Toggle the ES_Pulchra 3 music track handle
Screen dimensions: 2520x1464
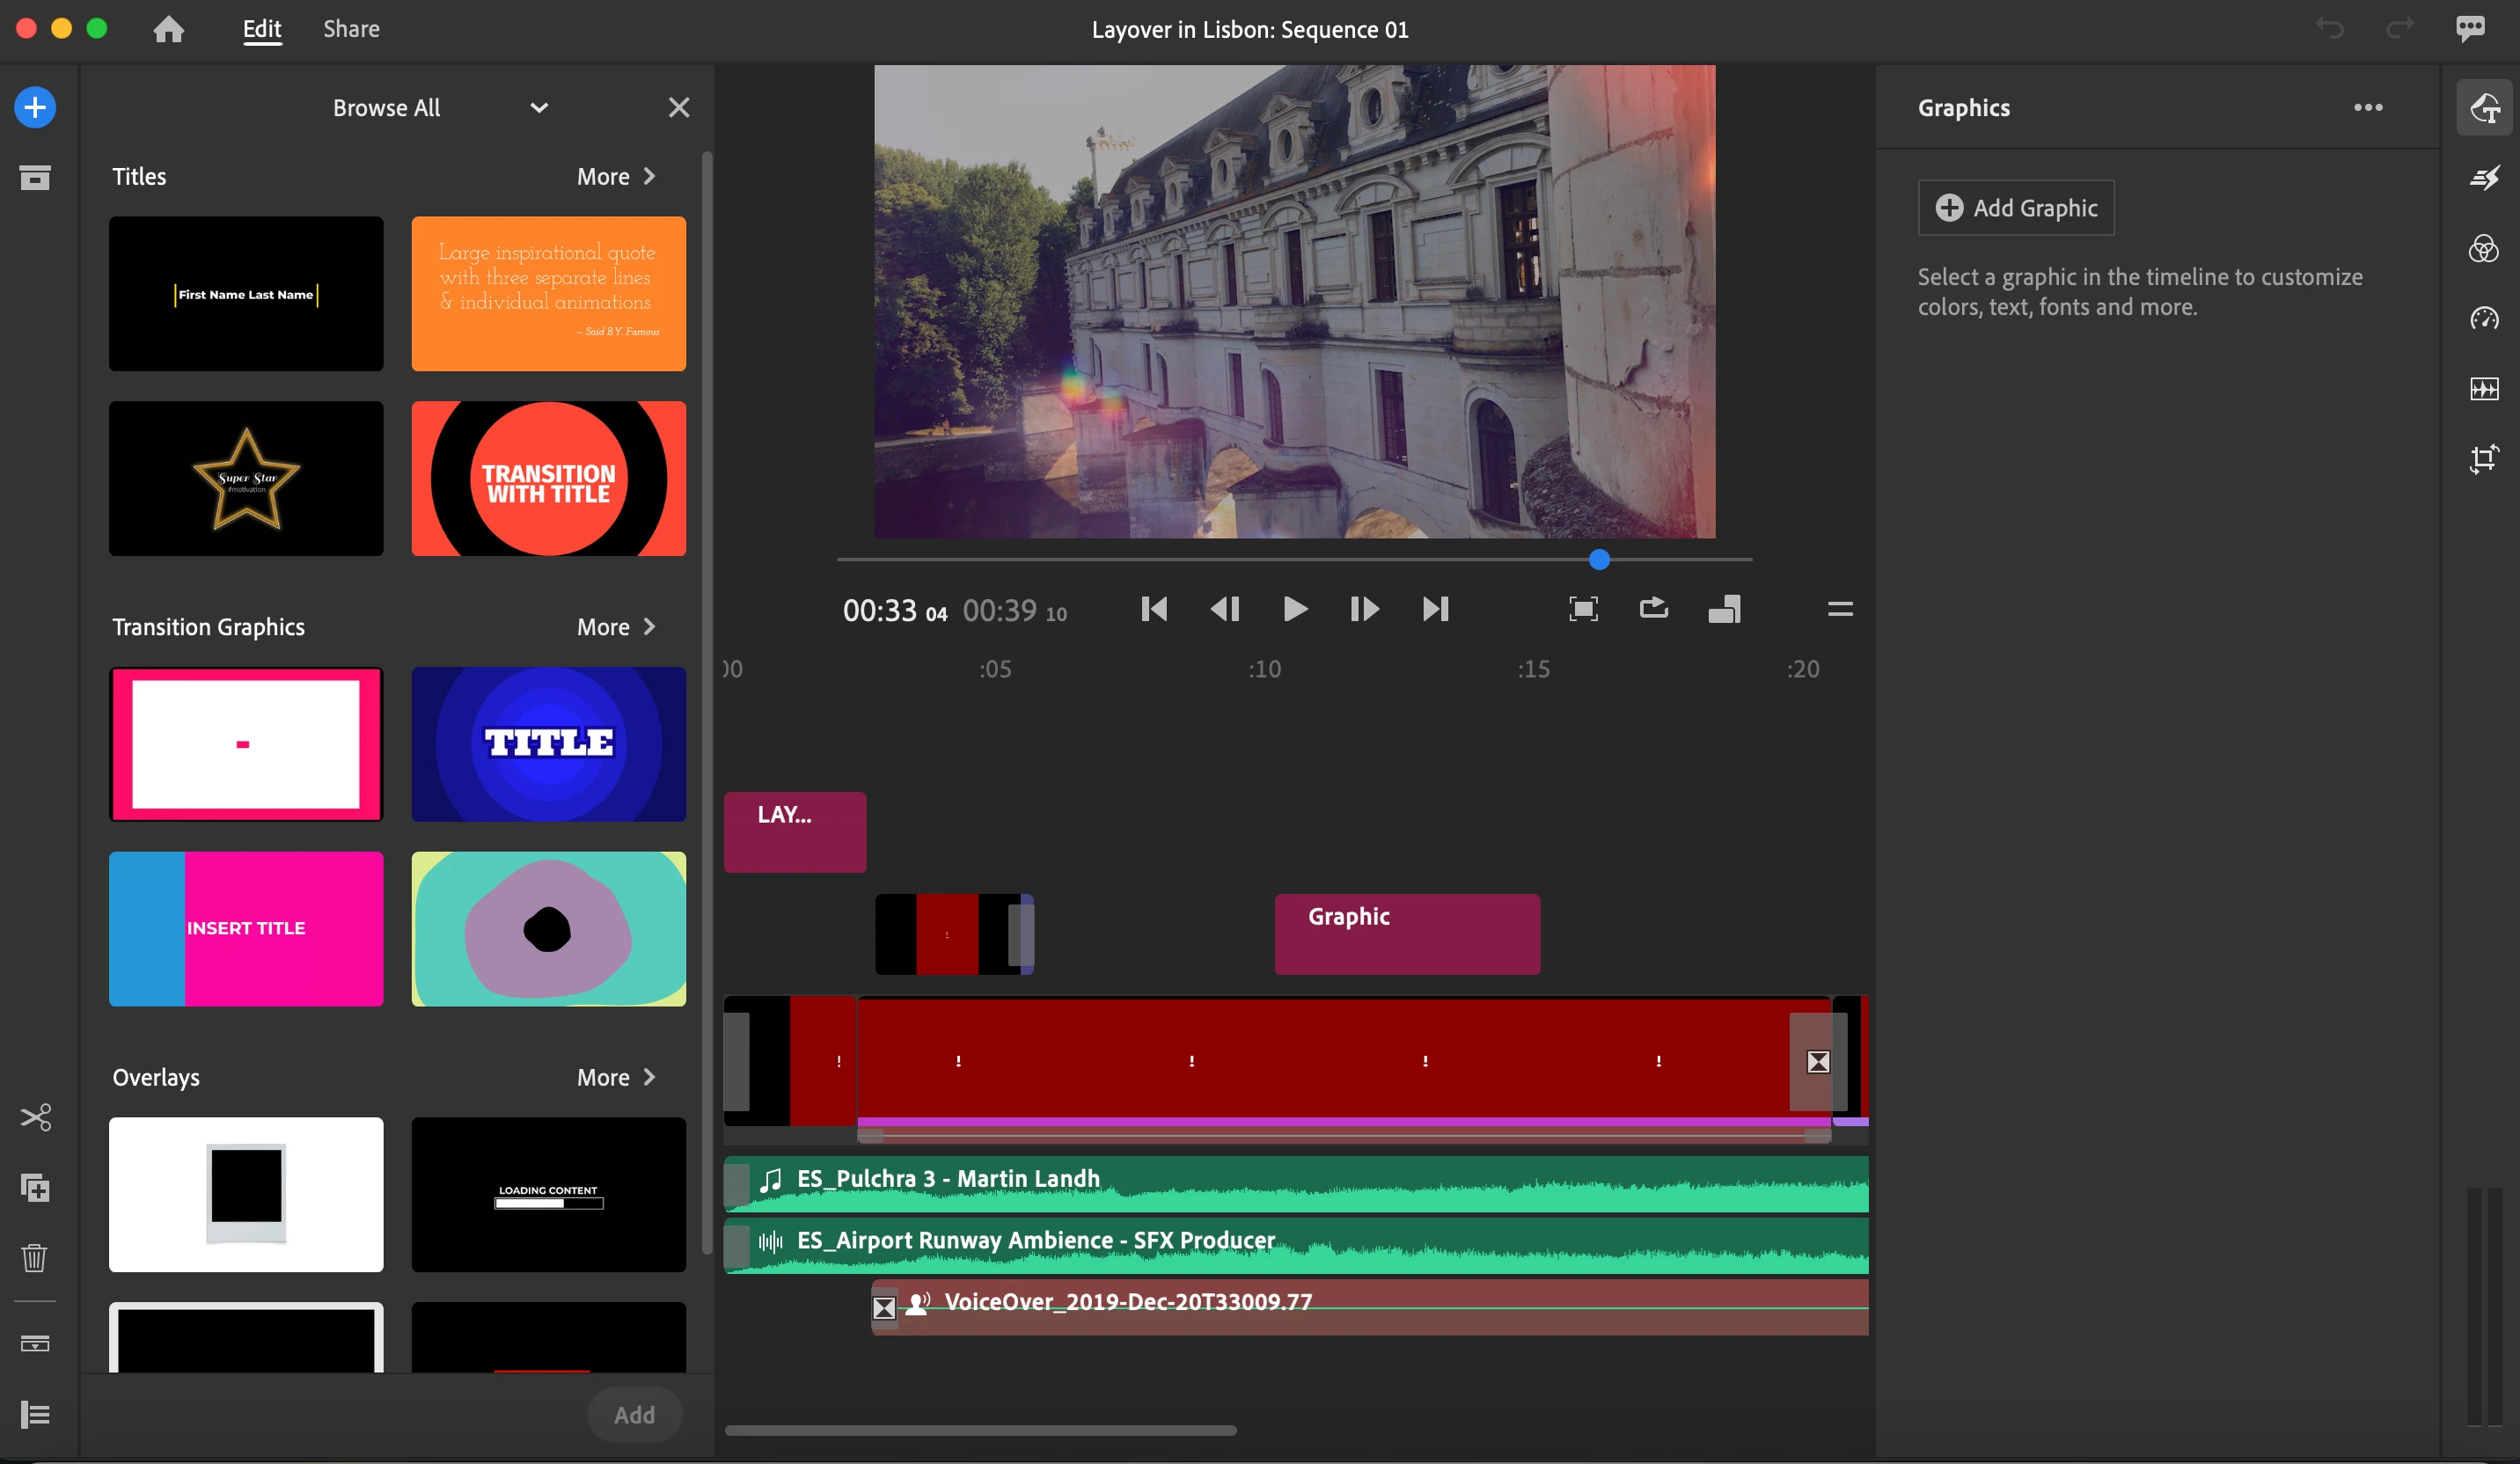737,1184
